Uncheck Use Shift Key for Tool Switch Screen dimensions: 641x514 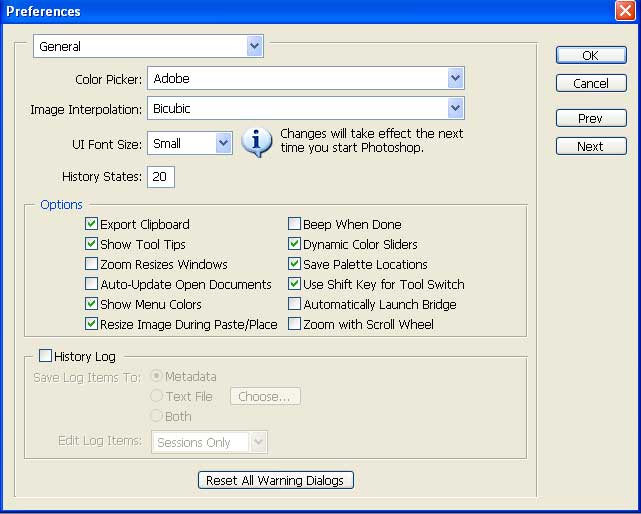pyautogui.click(x=294, y=284)
